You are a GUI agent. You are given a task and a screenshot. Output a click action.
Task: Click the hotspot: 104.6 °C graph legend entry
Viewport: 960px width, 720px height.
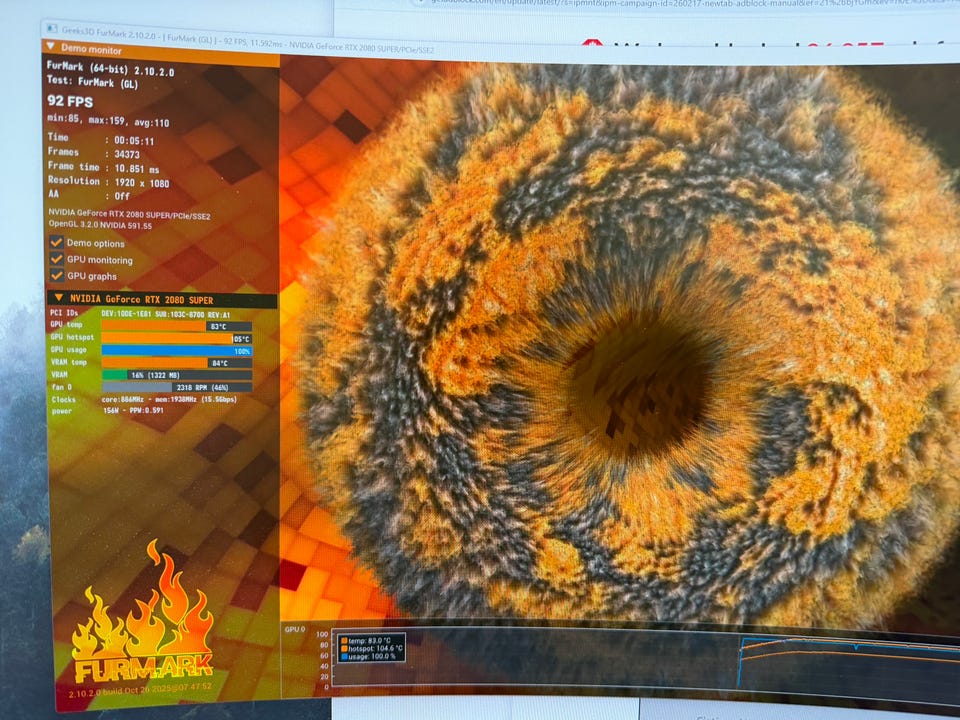372,648
